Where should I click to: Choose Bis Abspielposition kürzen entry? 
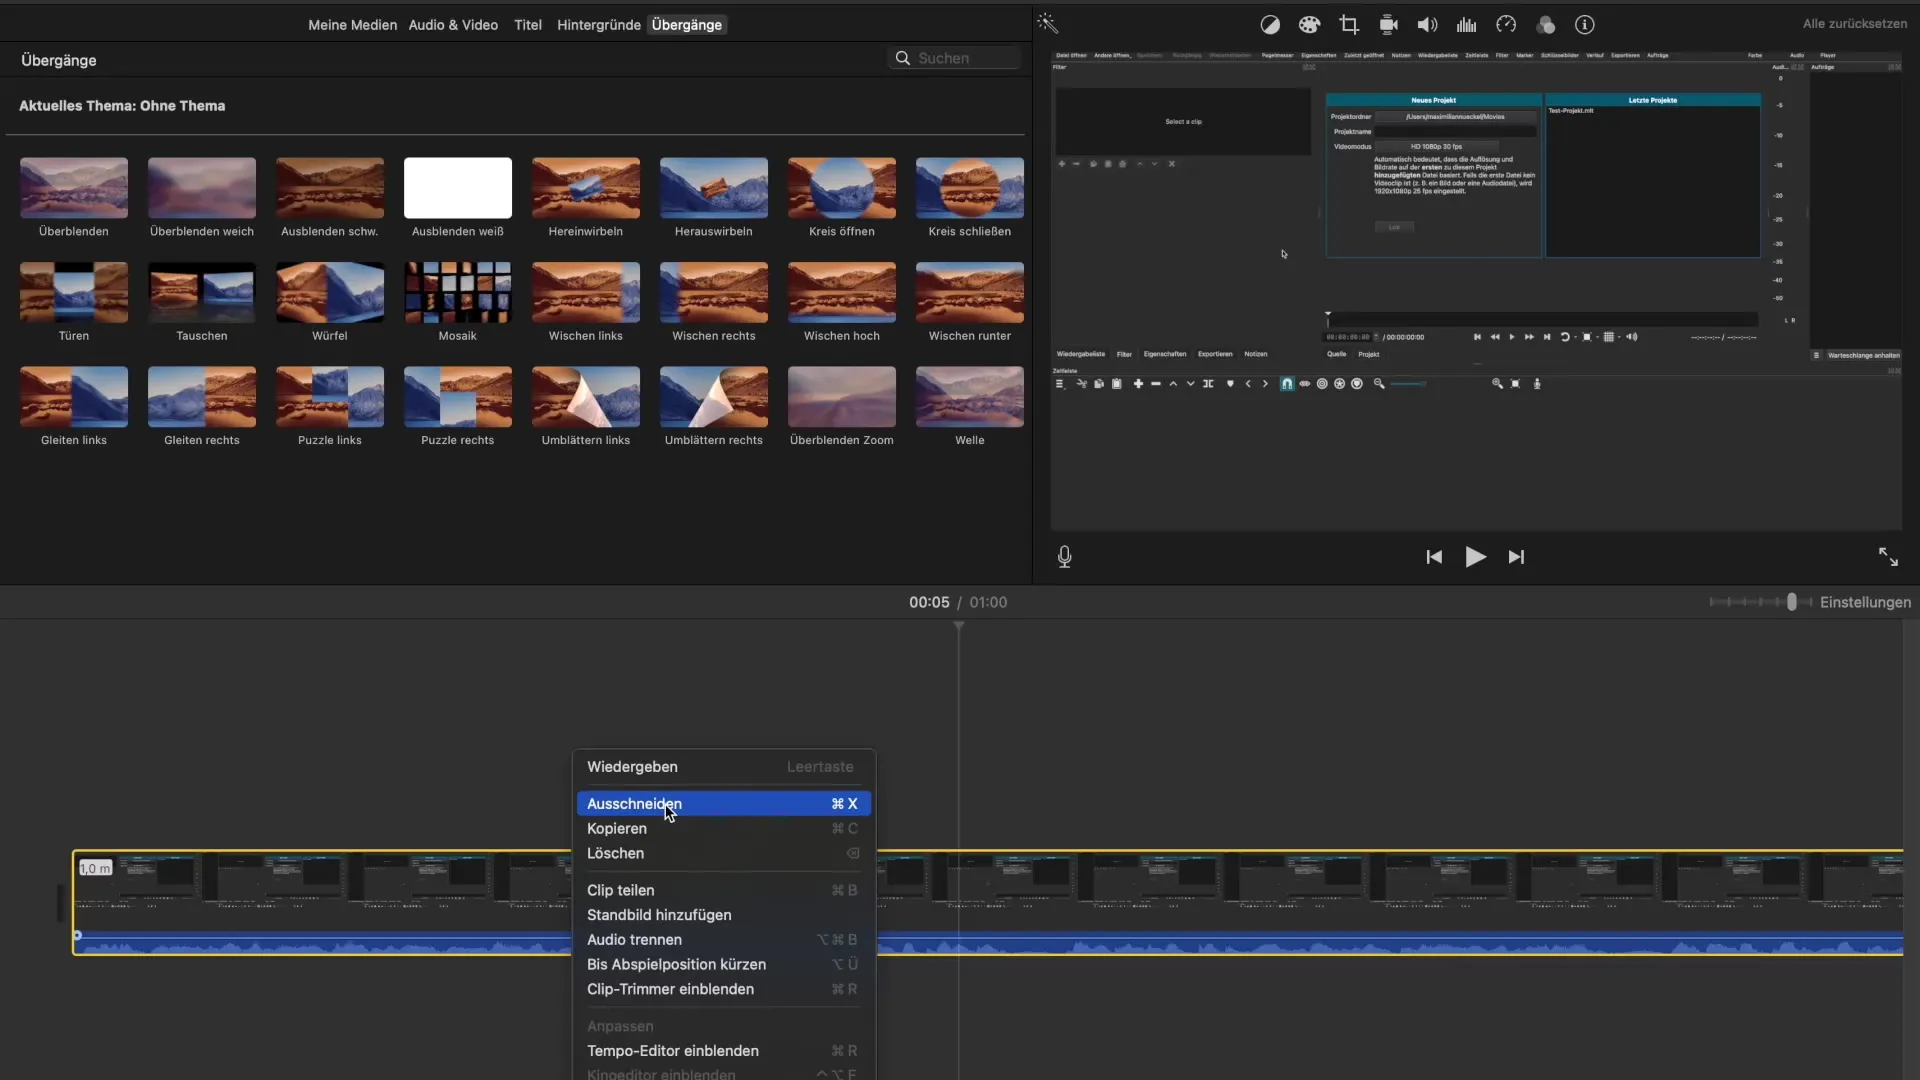coord(724,965)
